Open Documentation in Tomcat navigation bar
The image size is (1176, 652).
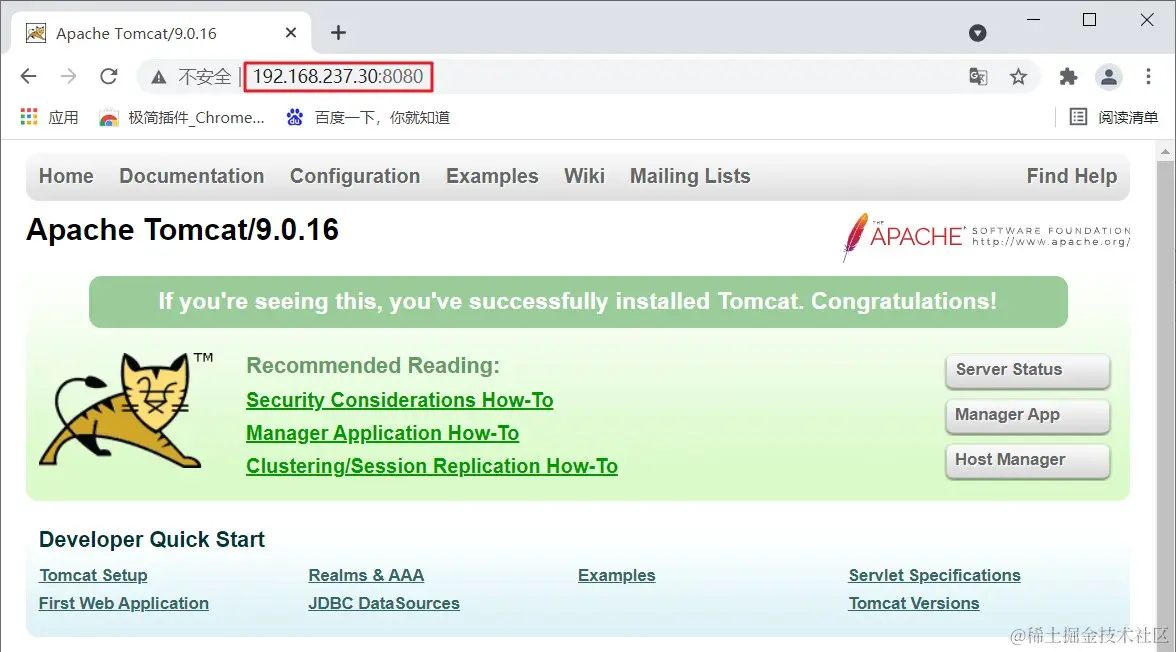point(191,176)
